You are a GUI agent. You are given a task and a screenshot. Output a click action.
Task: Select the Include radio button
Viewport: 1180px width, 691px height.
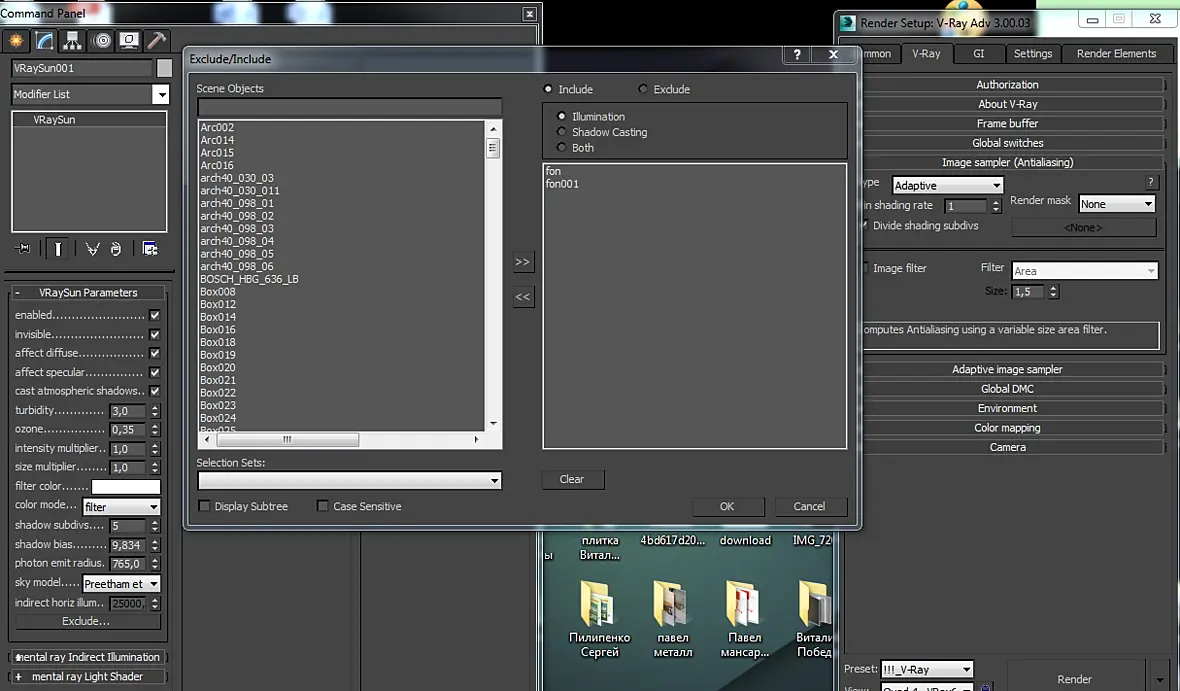[x=548, y=89]
